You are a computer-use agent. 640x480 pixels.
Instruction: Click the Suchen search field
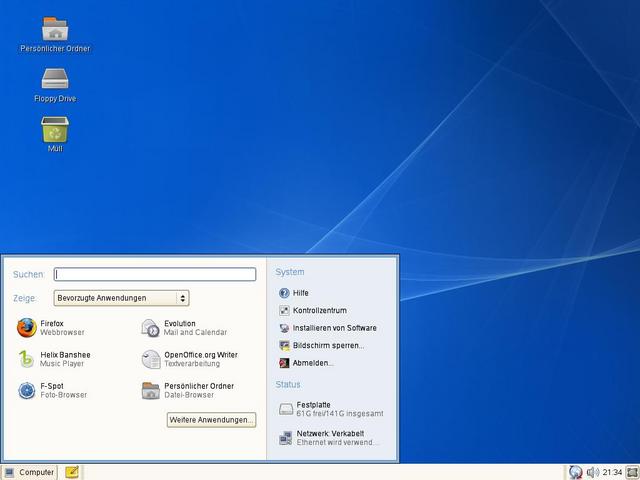pyautogui.click(x=155, y=274)
